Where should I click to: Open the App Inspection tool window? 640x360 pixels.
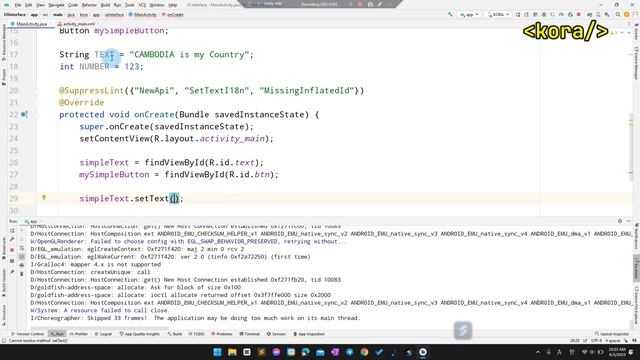[309, 334]
